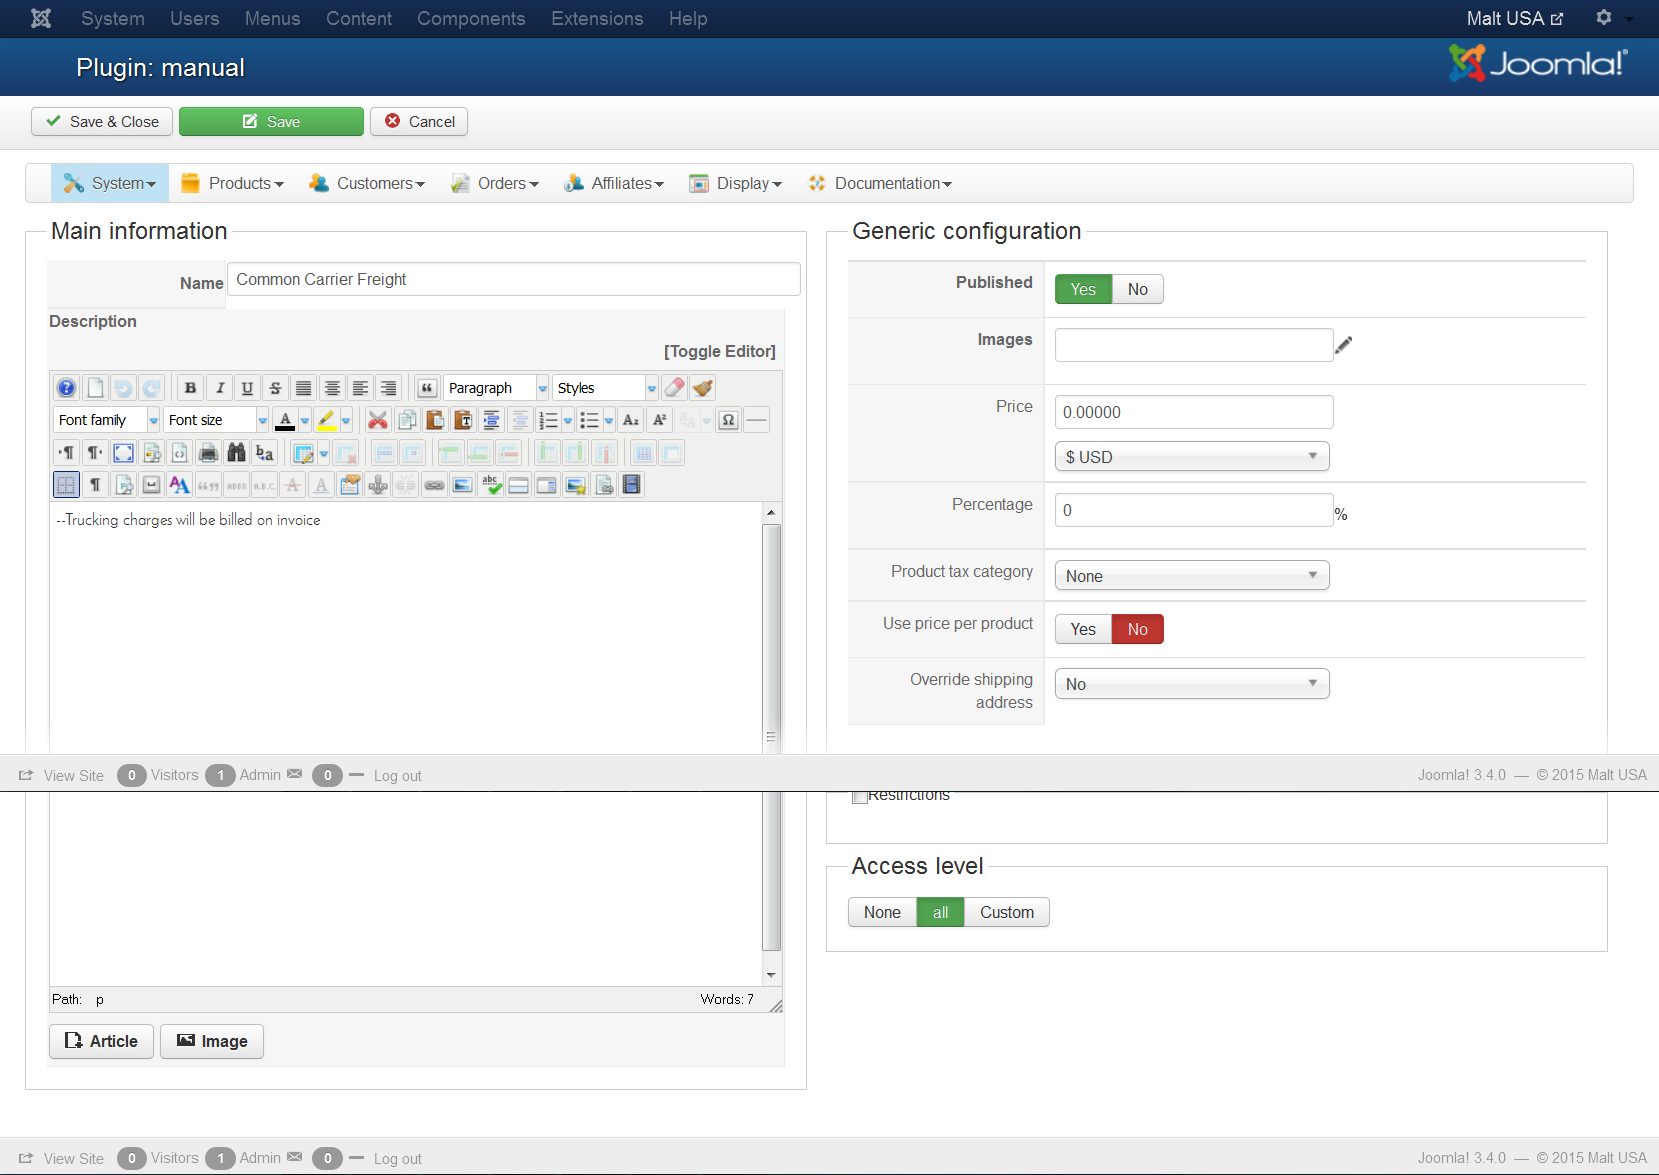Apply italic formatting in the editor
Screen dimensions: 1659x1175
point(219,388)
